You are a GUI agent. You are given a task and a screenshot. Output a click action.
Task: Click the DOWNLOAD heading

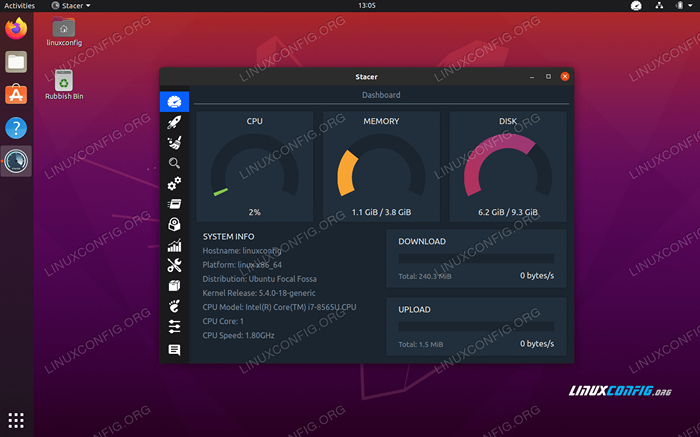tap(422, 241)
